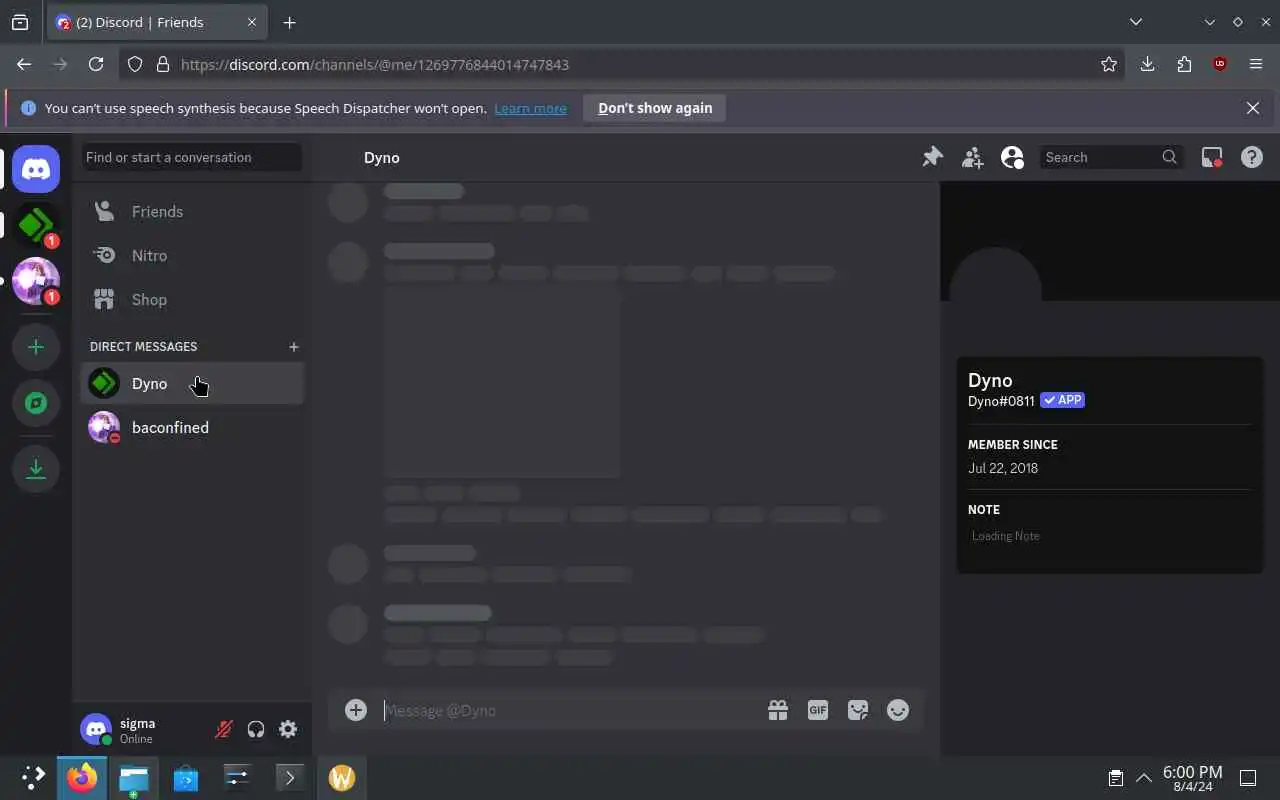Open tracking protection shield icon

pos(136,64)
